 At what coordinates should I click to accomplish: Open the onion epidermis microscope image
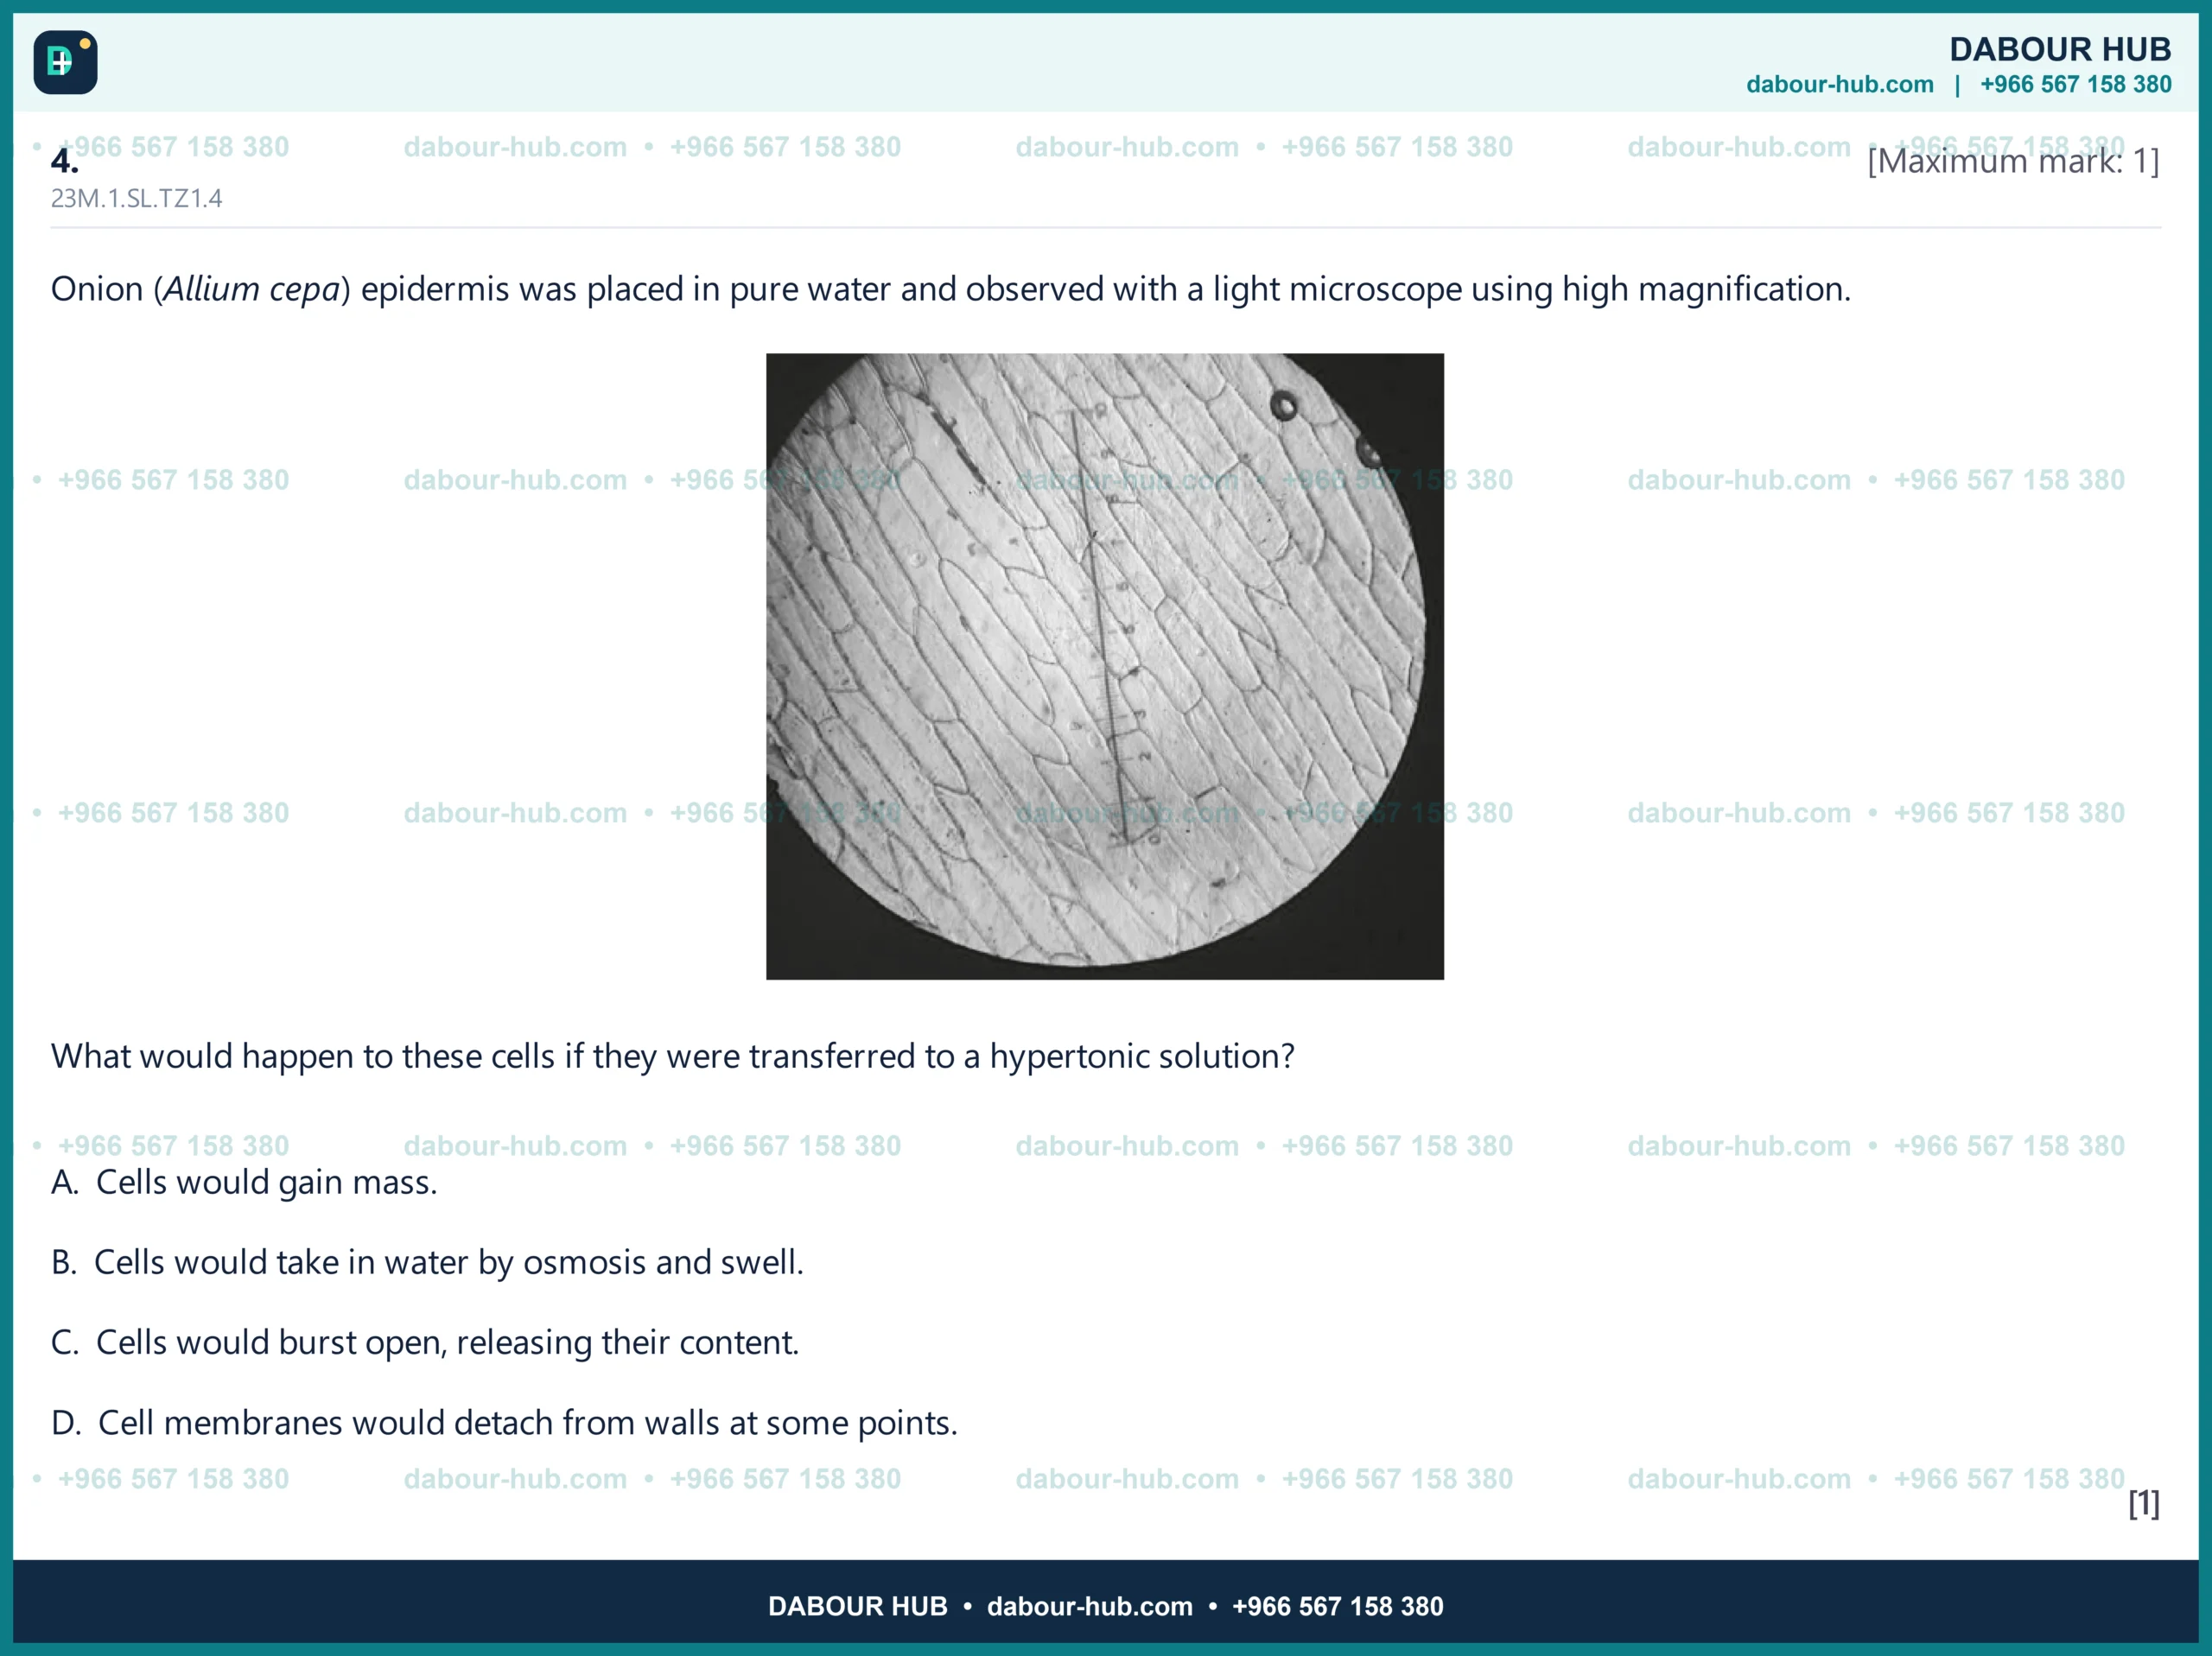pyautogui.click(x=1105, y=666)
